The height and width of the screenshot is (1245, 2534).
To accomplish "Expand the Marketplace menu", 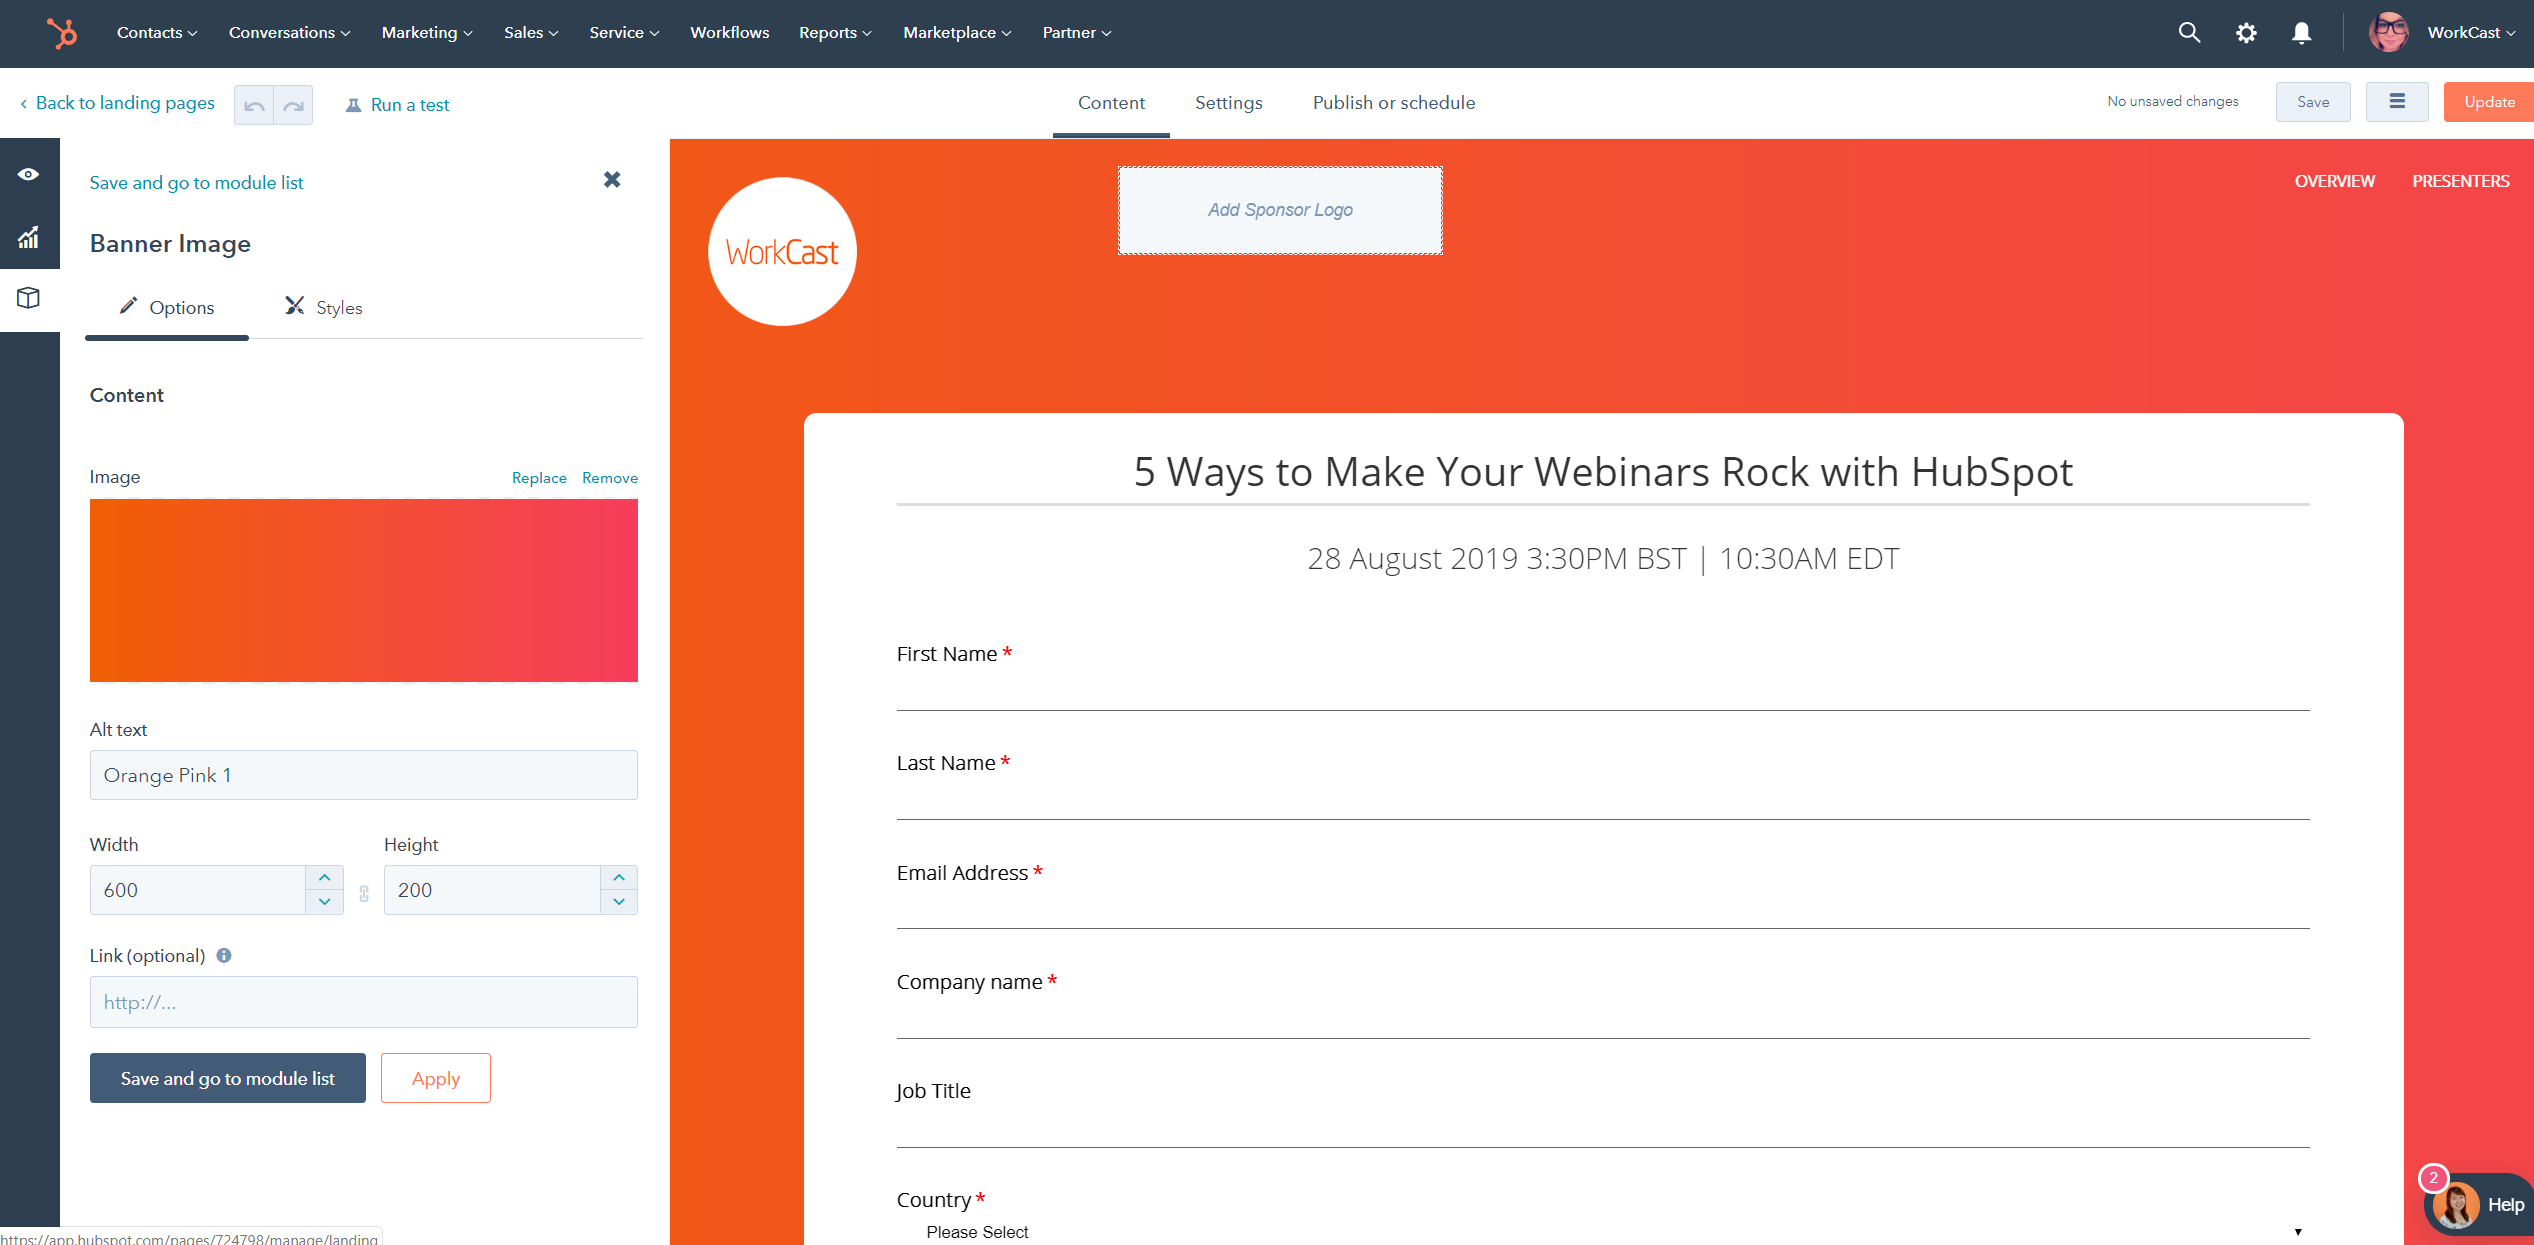I will point(957,33).
